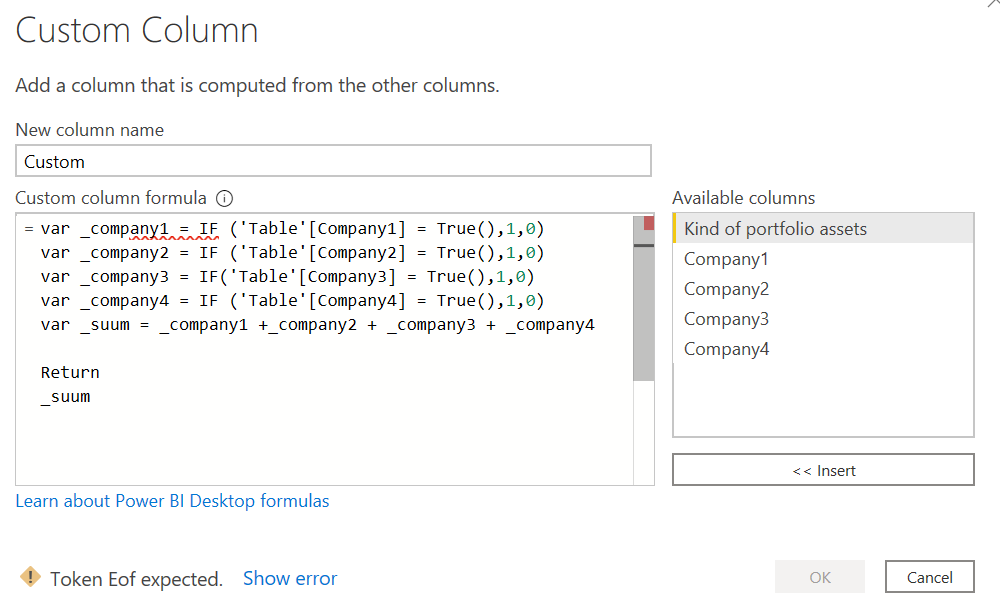Click the << Insert button
The image size is (1000, 609).
tap(823, 470)
